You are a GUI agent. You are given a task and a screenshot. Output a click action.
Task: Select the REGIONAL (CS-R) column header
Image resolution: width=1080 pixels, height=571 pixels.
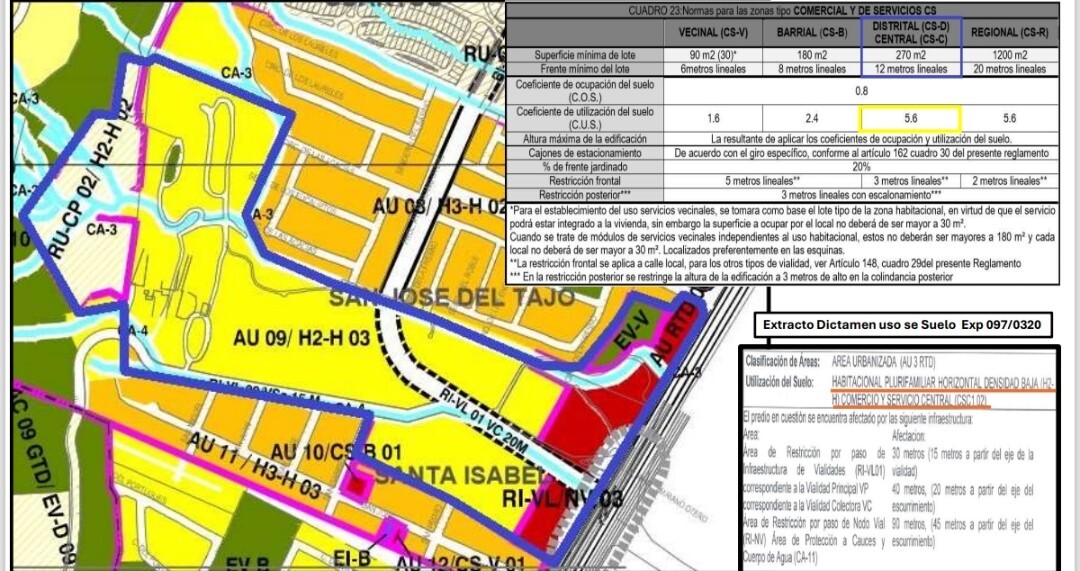1007,32
